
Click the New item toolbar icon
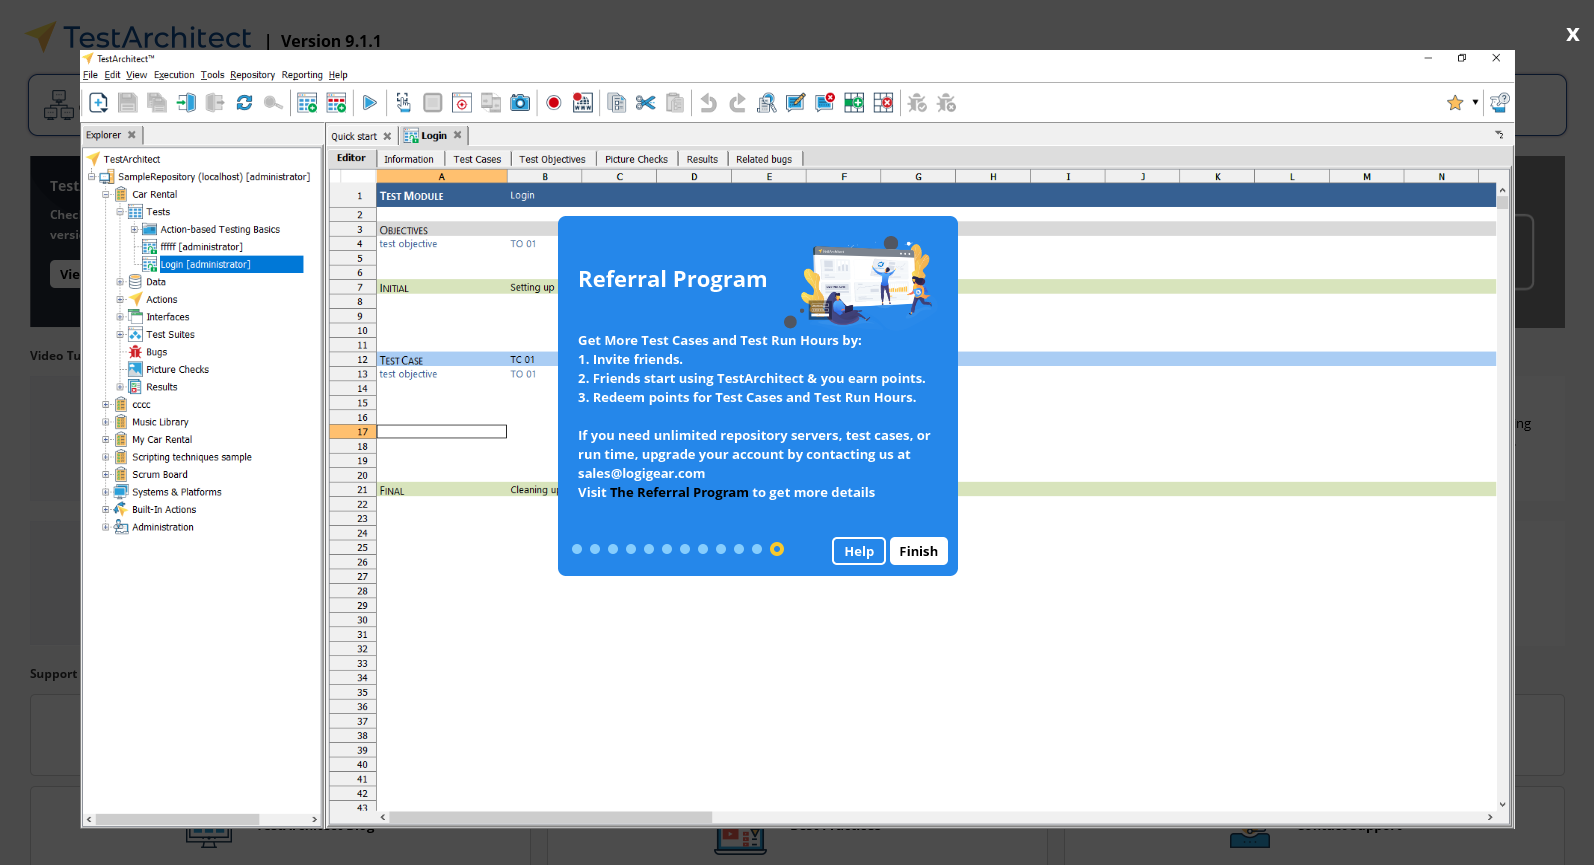point(98,102)
